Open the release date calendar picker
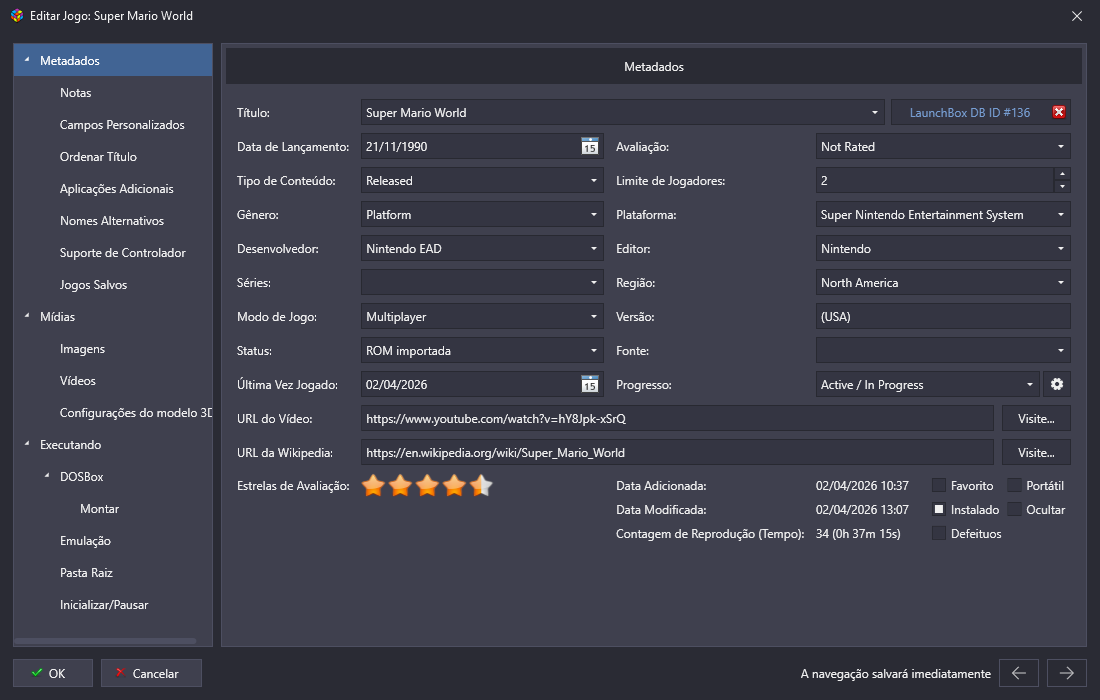Screen dimensions: 1100x700 click(590, 147)
